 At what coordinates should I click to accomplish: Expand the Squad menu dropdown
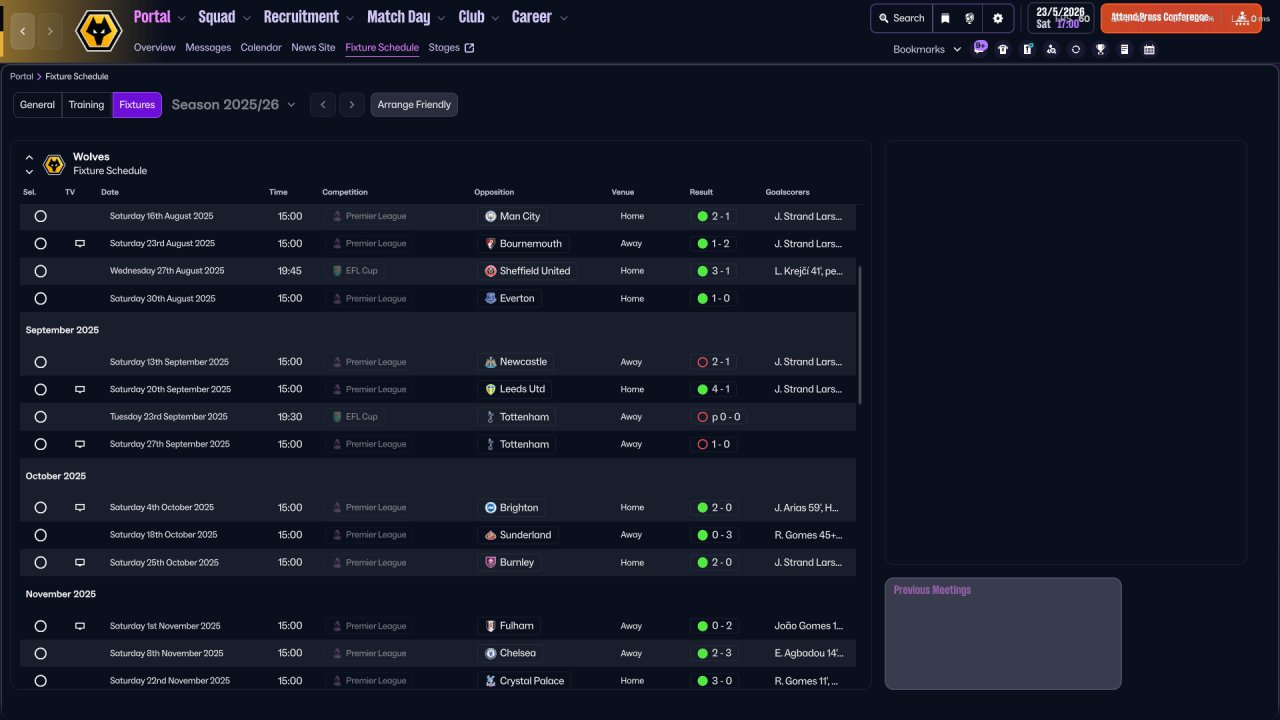[x=225, y=17]
